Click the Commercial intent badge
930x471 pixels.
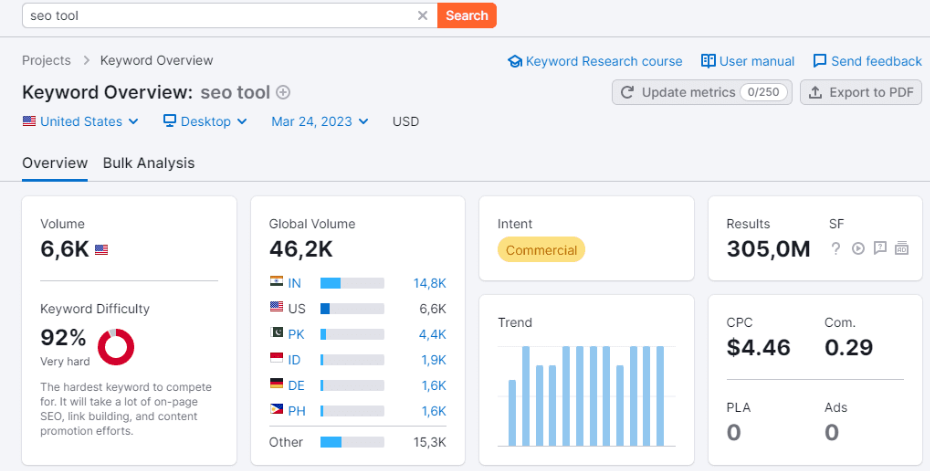[x=541, y=250]
